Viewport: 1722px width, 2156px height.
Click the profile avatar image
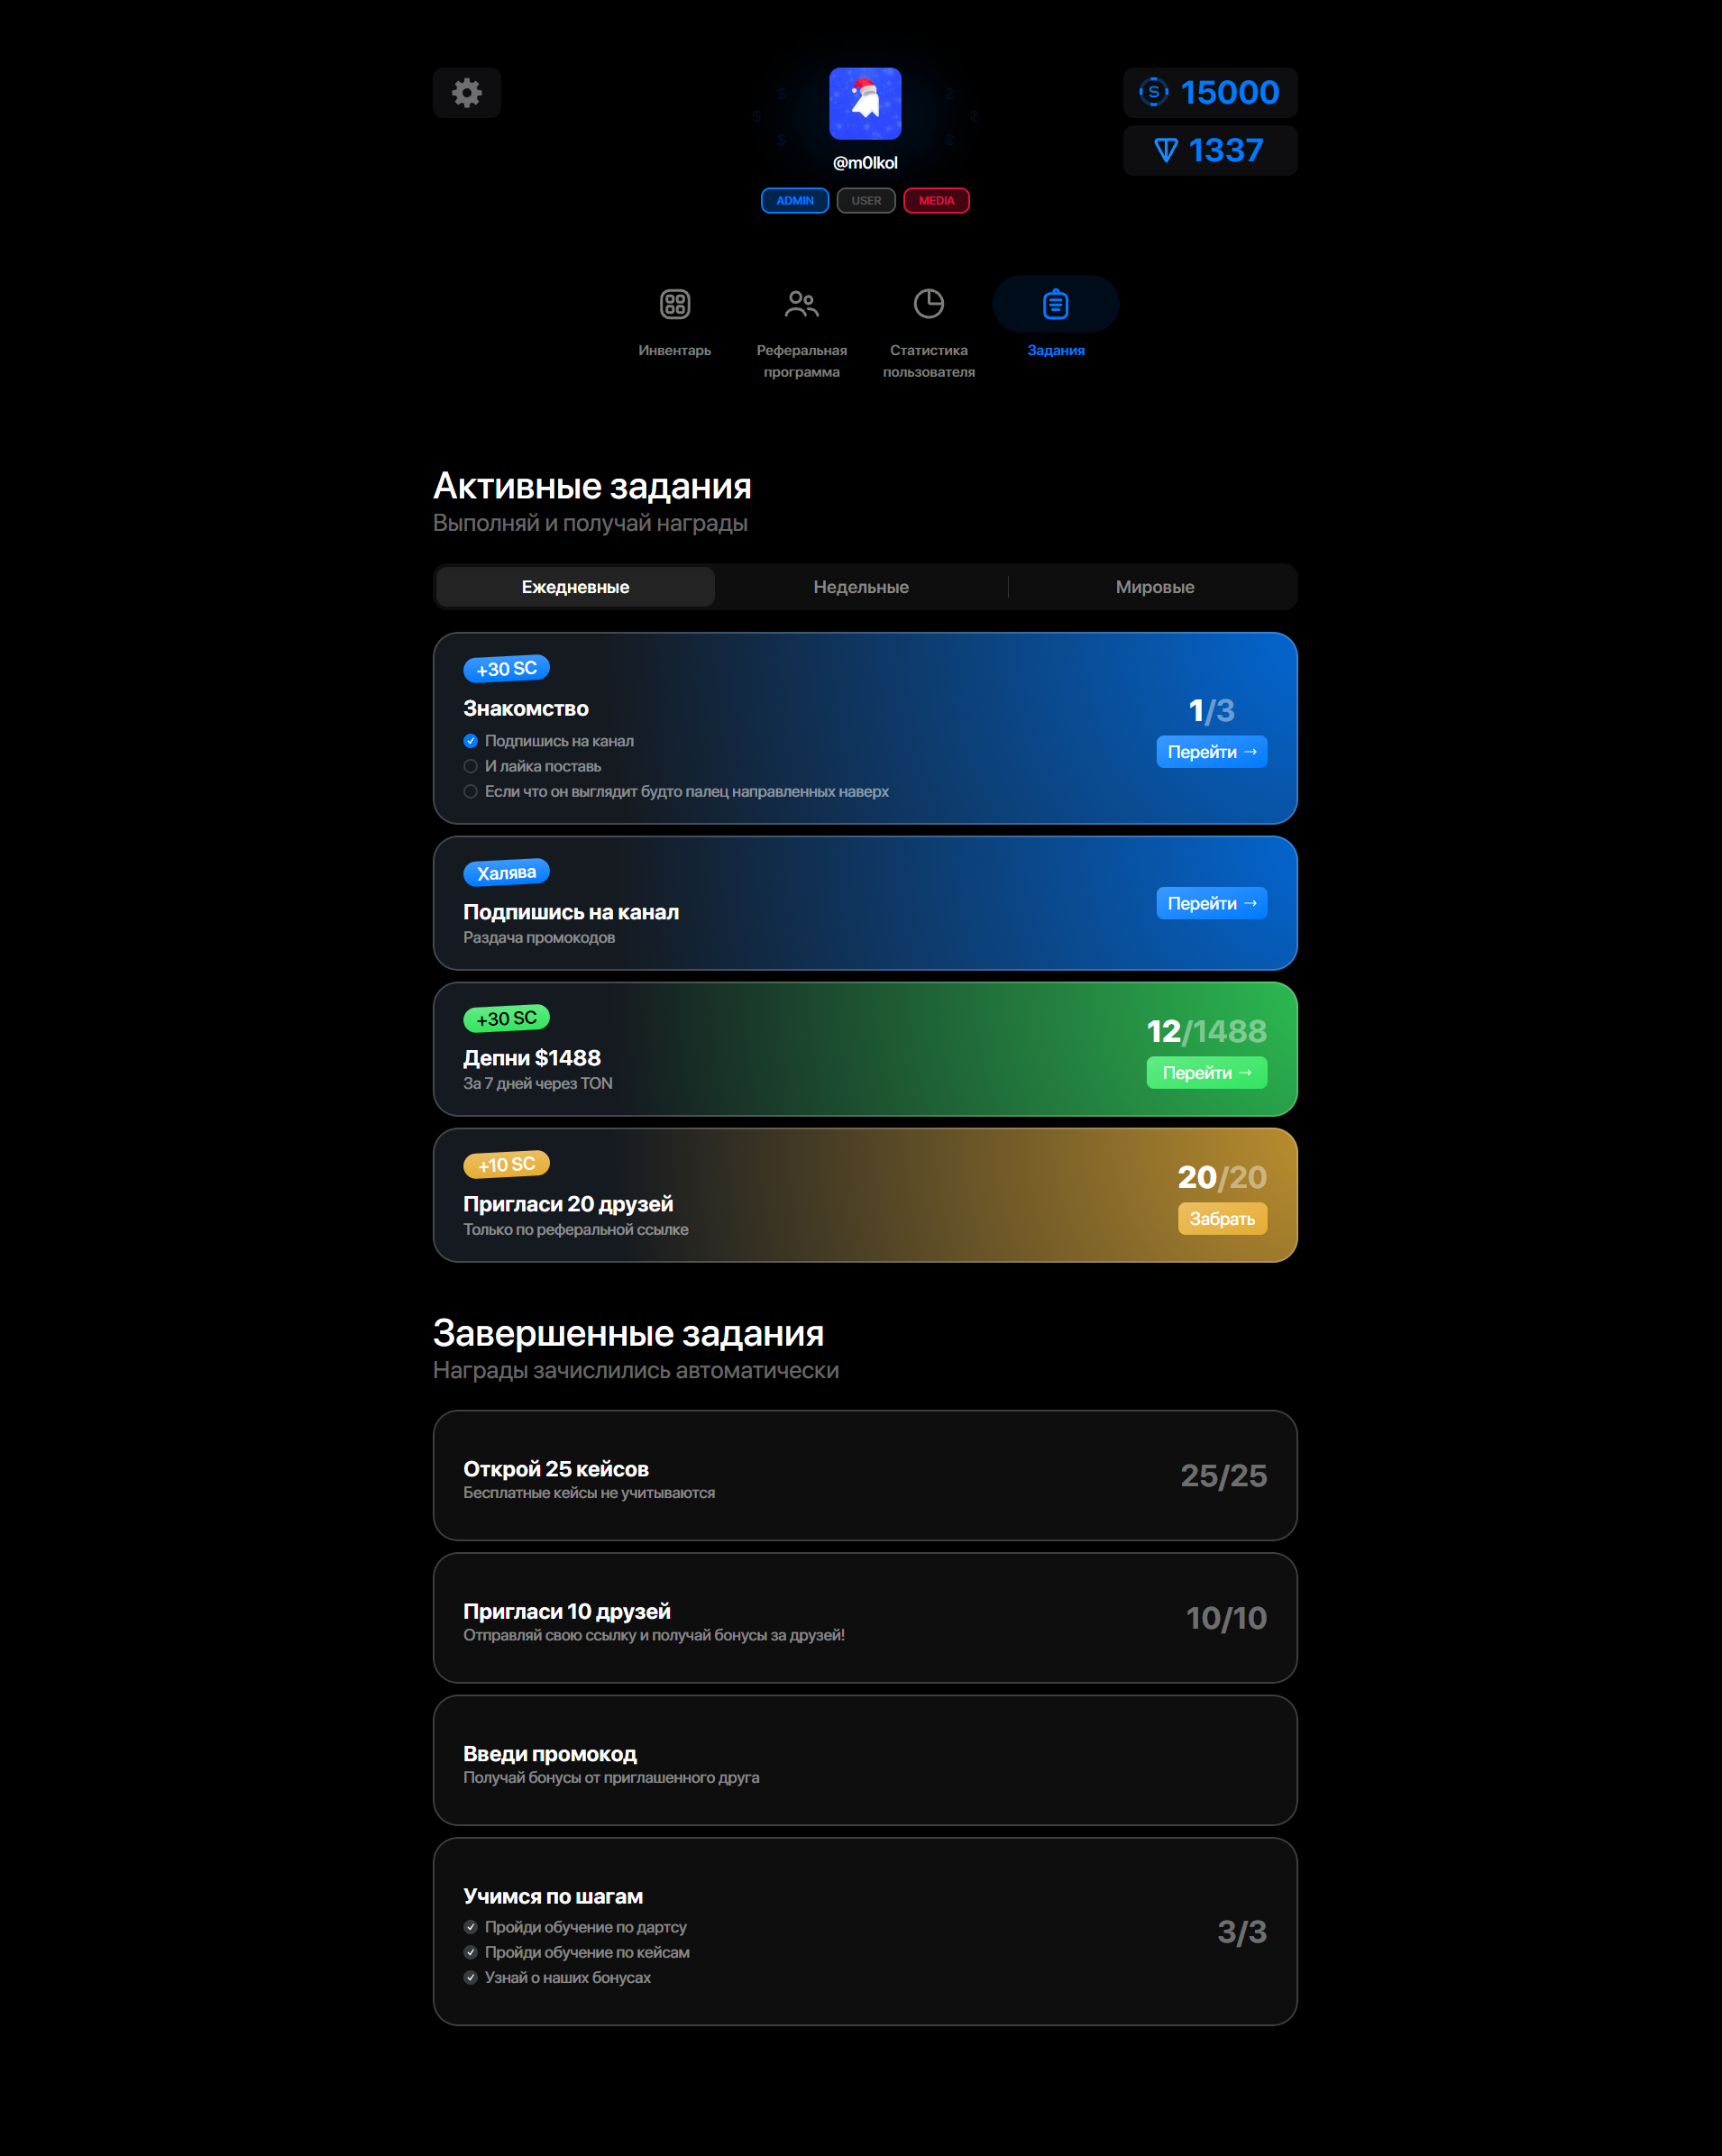tap(865, 104)
